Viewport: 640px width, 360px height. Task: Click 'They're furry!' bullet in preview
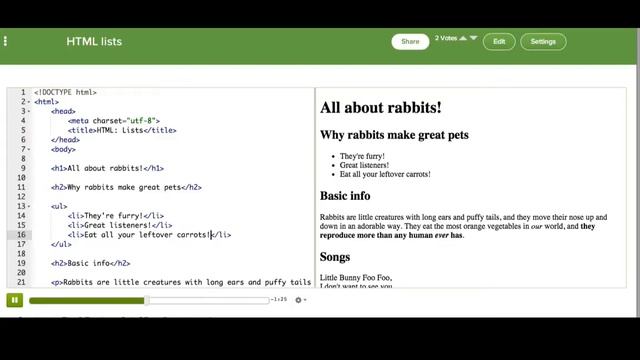362,156
